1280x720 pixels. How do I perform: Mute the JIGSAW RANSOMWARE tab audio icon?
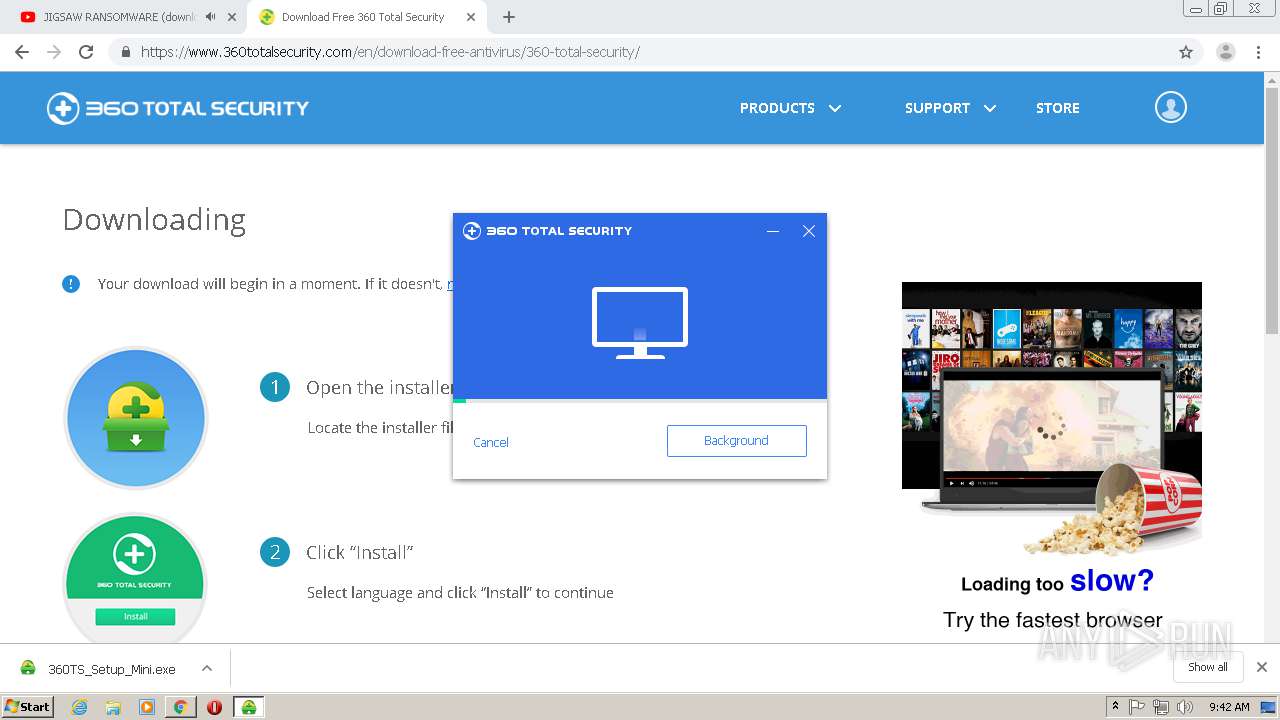[x=210, y=17]
